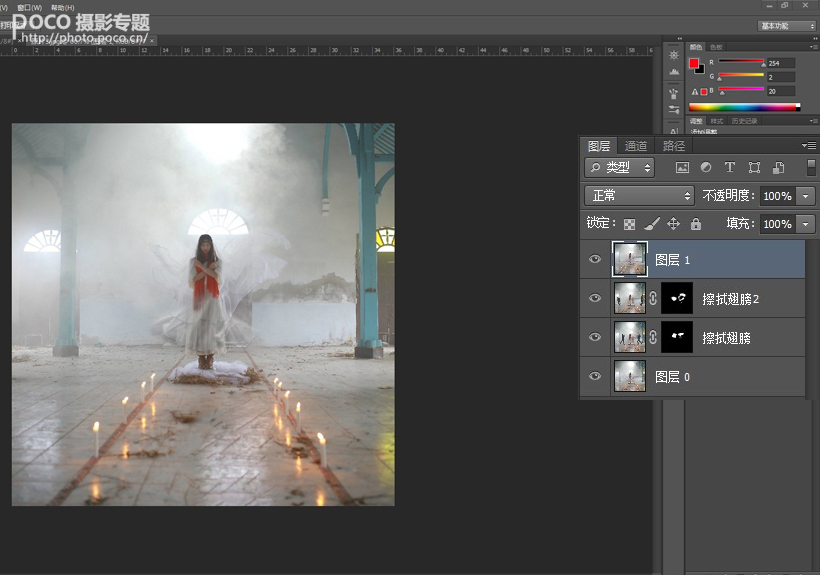This screenshot has height=575, width=820.
Task: Collapse the right panel dock to icons
Action: [815, 38]
